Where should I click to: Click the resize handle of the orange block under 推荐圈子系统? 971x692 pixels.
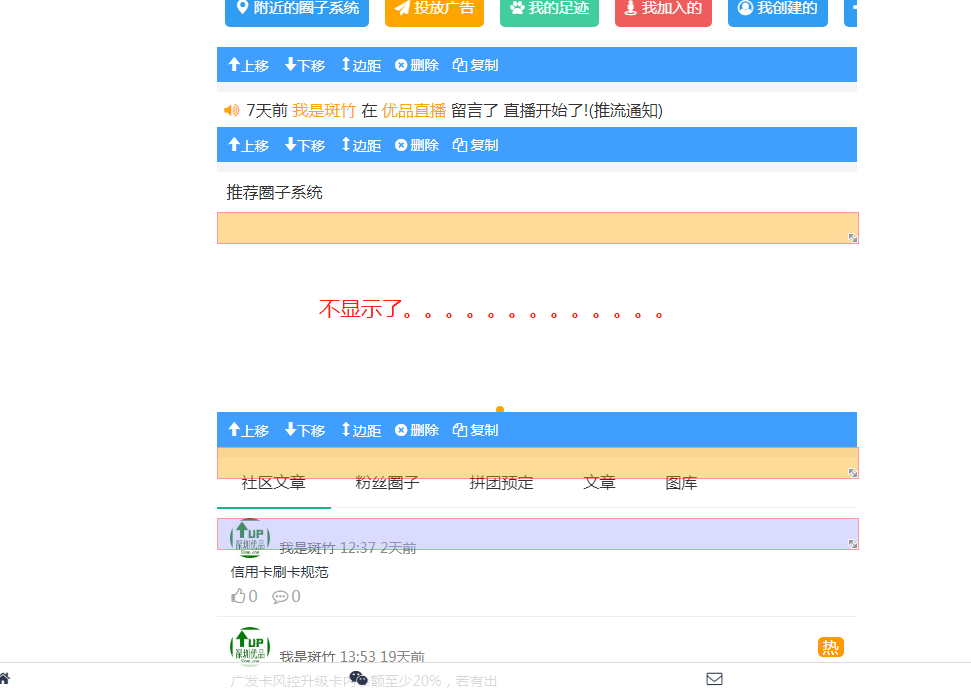point(852,238)
